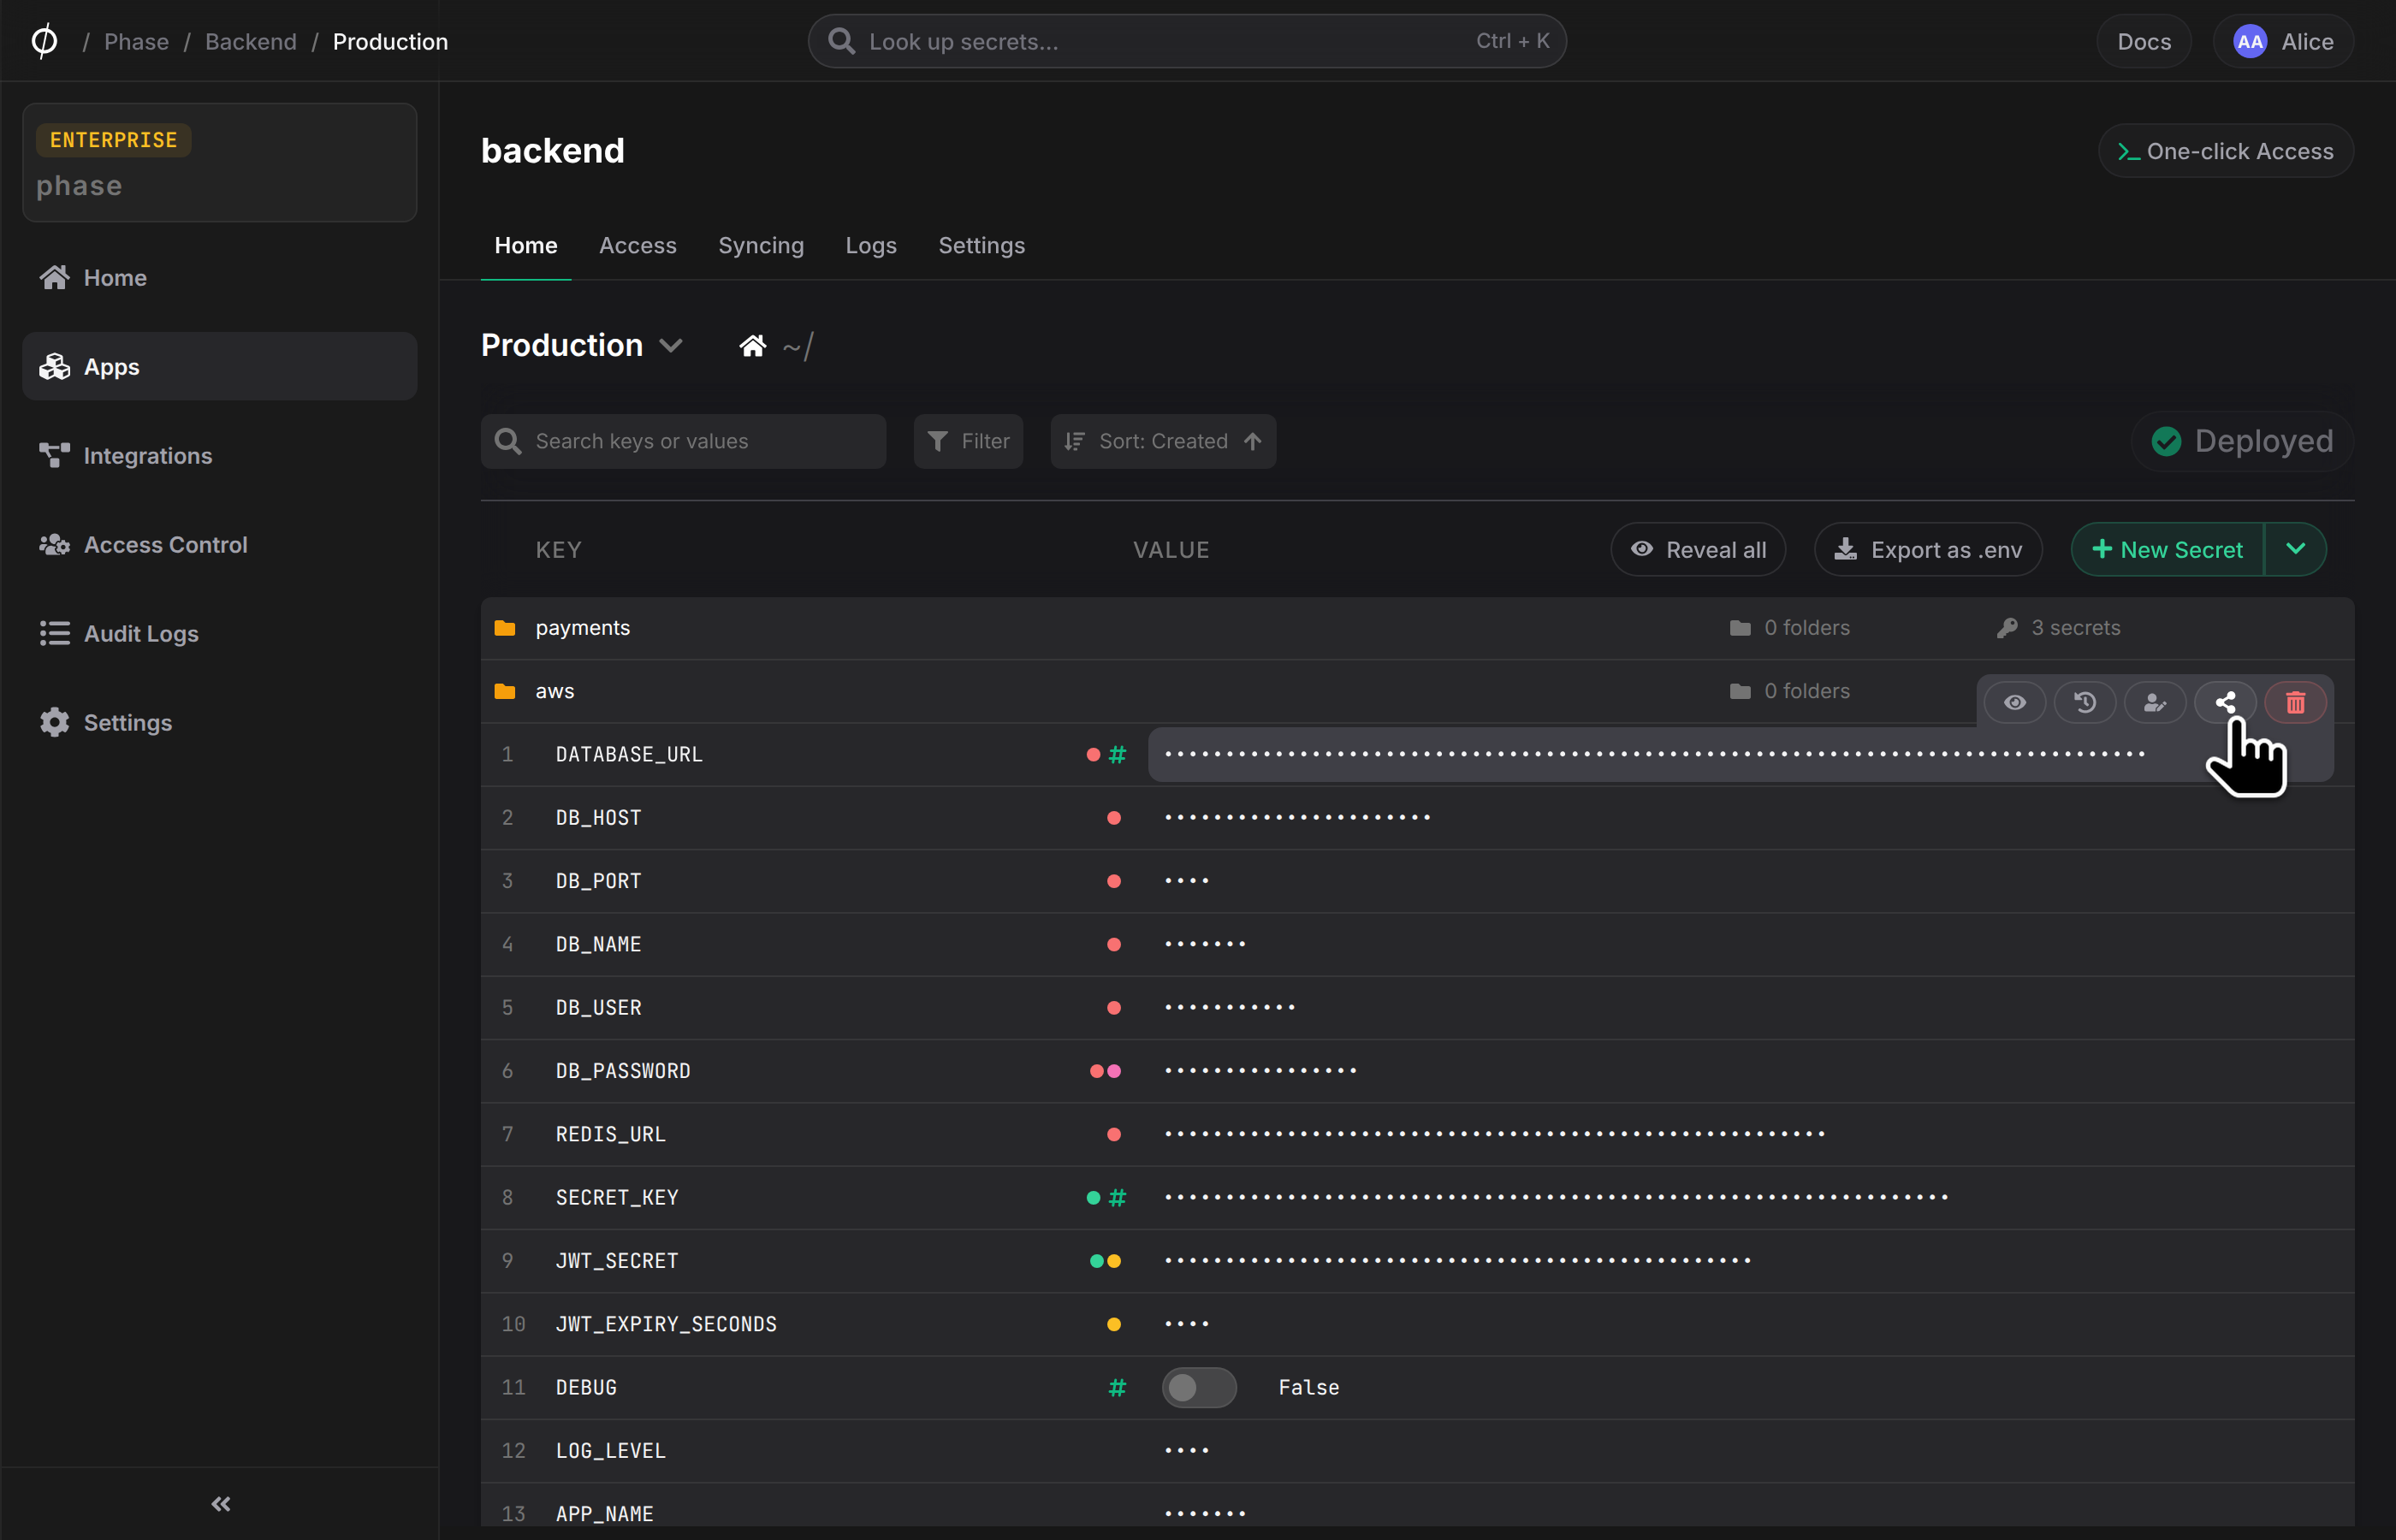Image resolution: width=2396 pixels, height=1540 pixels.
Task: Click green hash comment icon on SECRET_KEY
Action: 1117,1197
